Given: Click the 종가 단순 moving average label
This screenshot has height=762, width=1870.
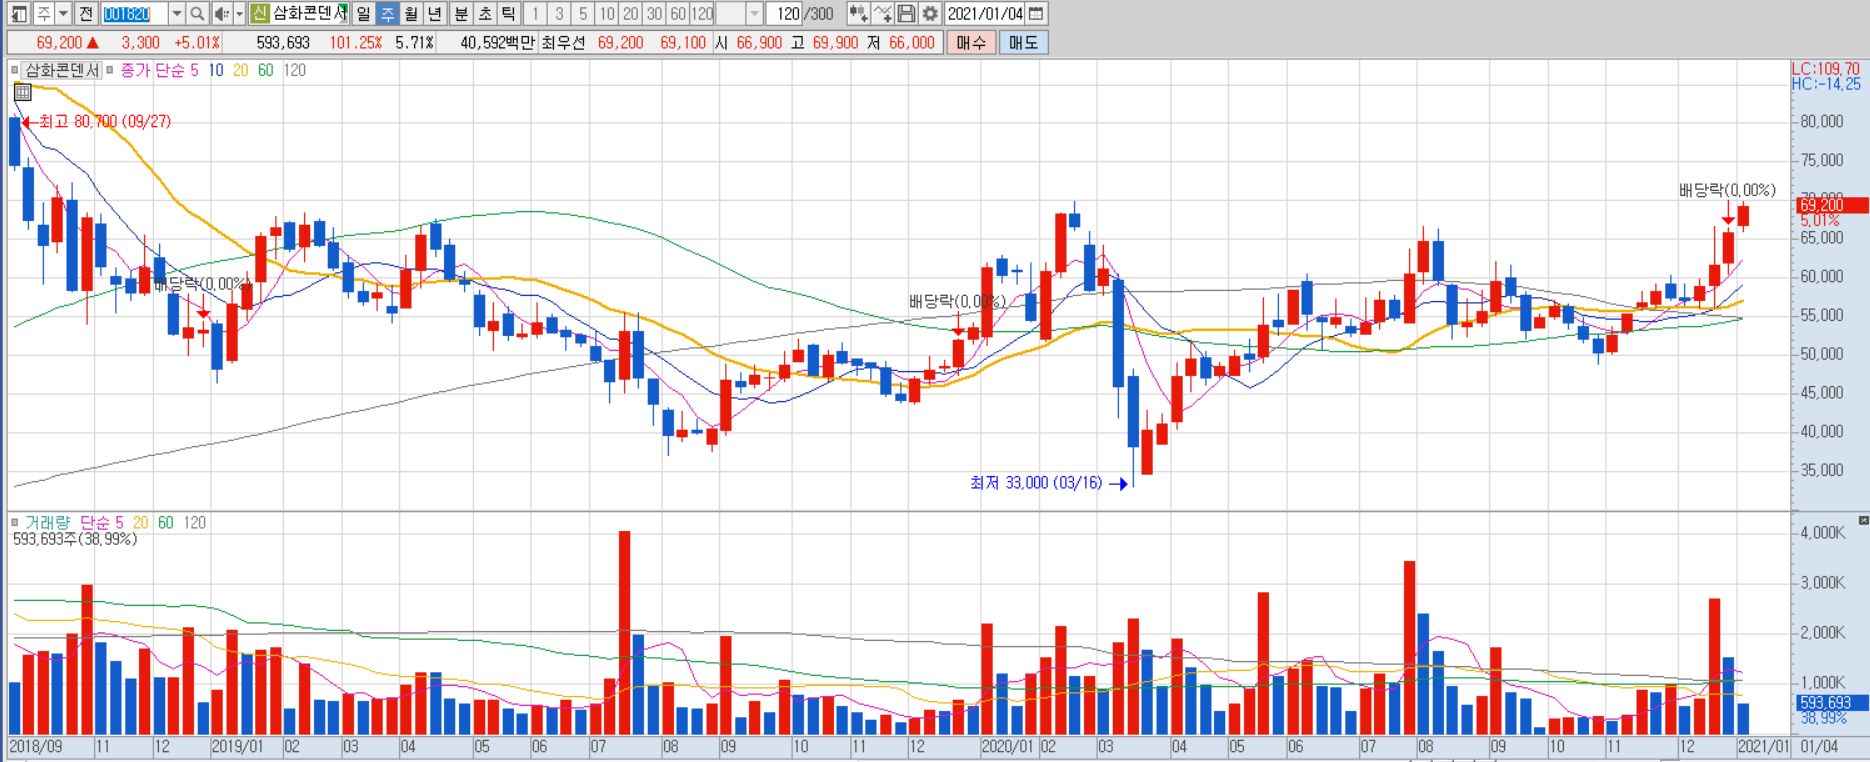Looking at the screenshot, I should (152, 70).
